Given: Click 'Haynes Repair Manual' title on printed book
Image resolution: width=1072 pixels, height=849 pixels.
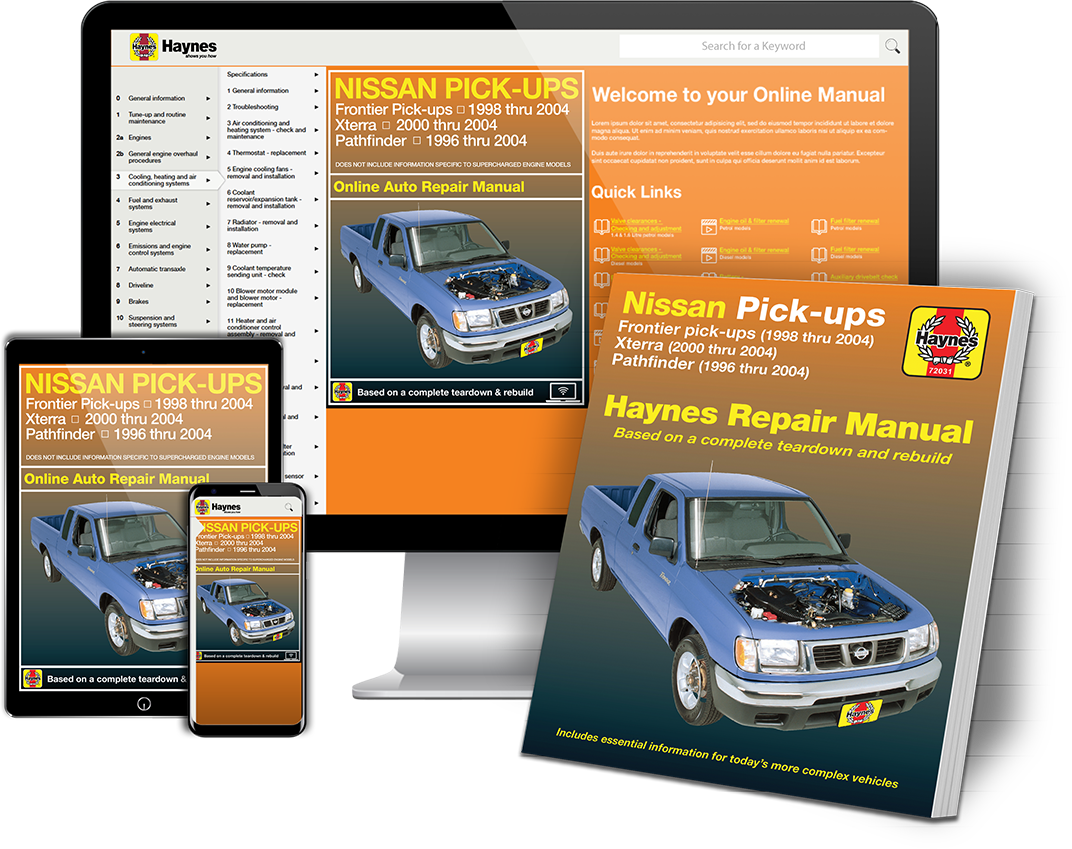Looking at the screenshot, I should [x=788, y=418].
